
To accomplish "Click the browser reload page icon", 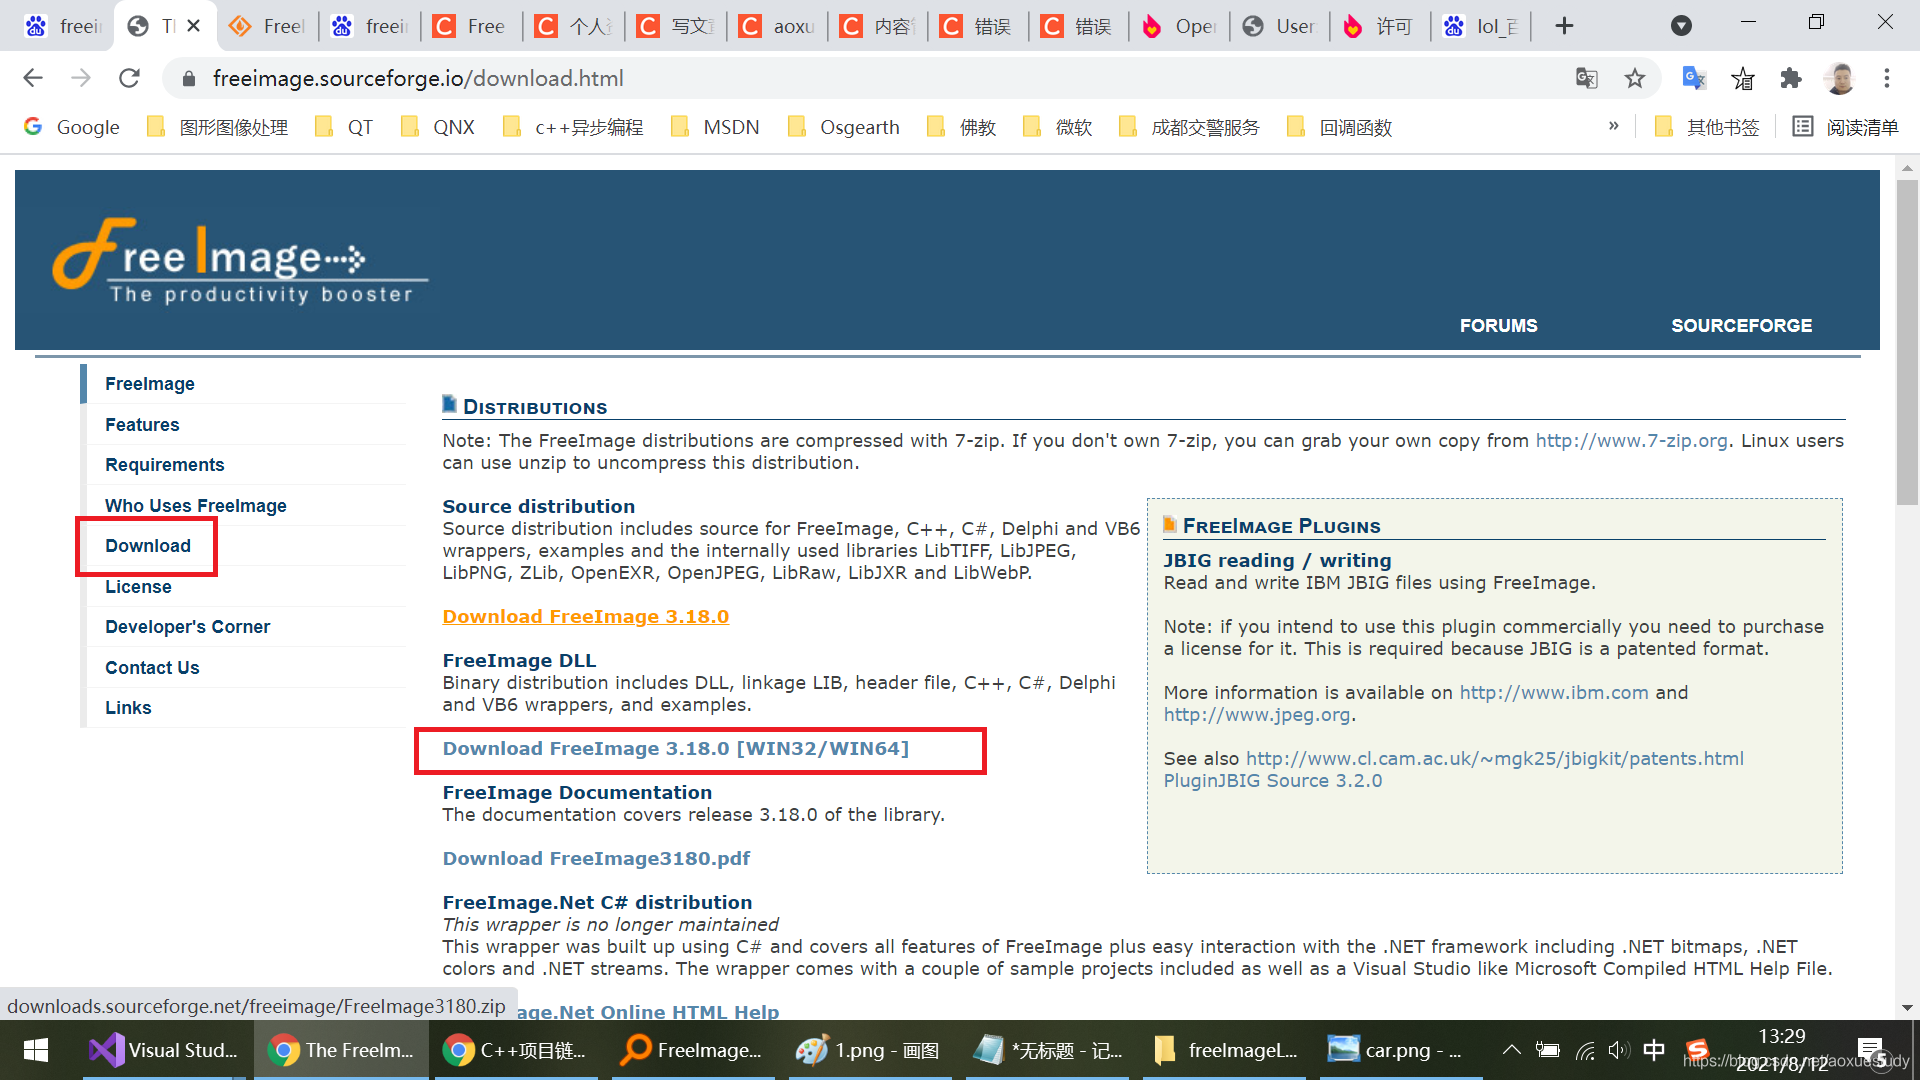I will [x=129, y=78].
